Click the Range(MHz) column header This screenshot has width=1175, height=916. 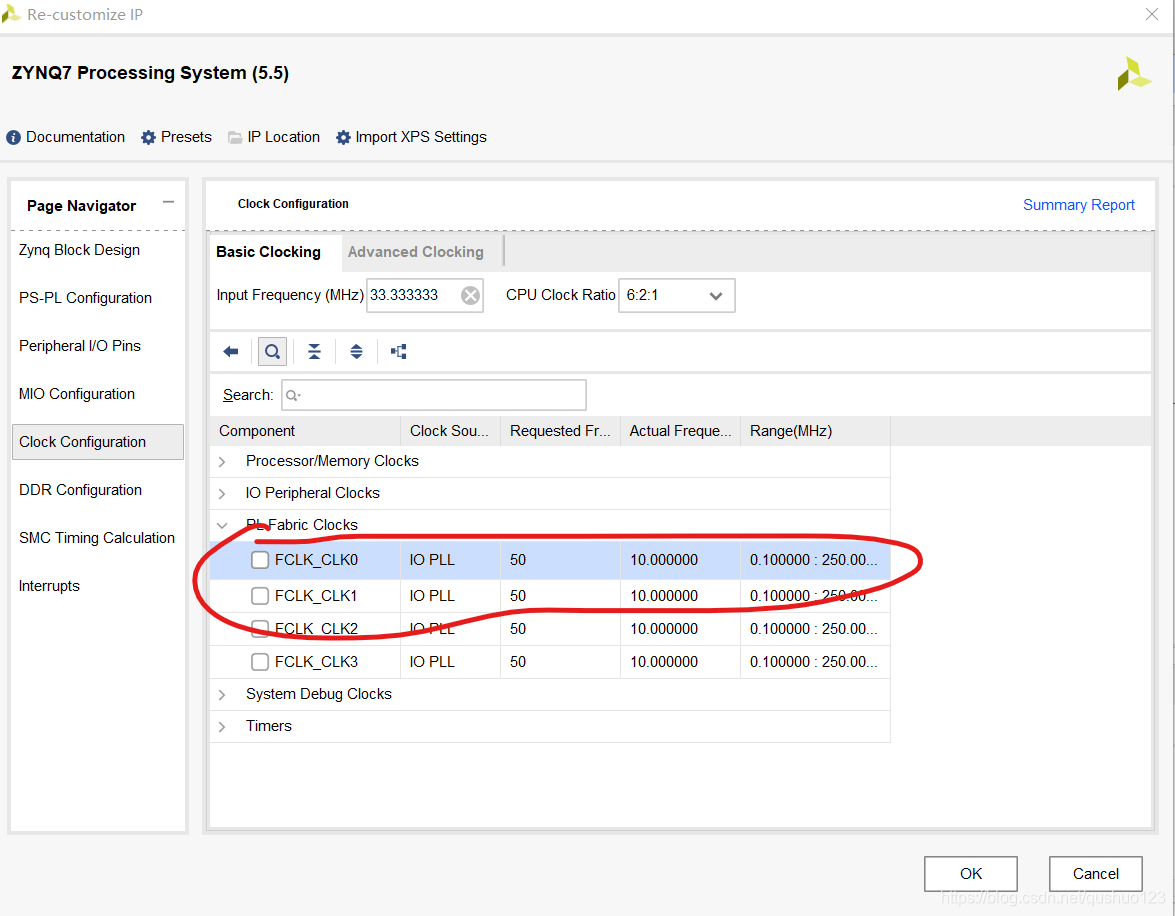[815, 431]
